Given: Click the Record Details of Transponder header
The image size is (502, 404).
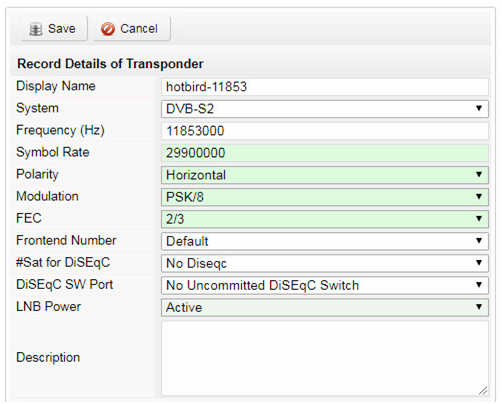Looking at the screenshot, I should [x=110, y=64].
